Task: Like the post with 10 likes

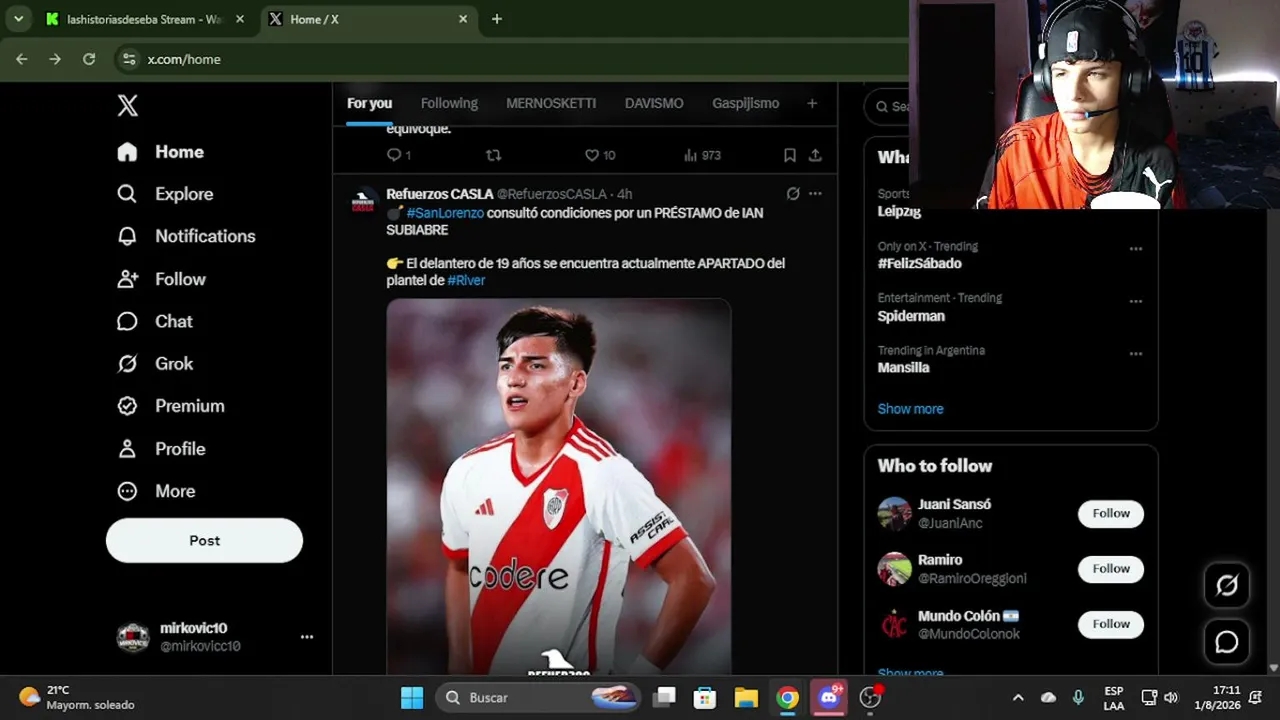Action: click(600, 155)
